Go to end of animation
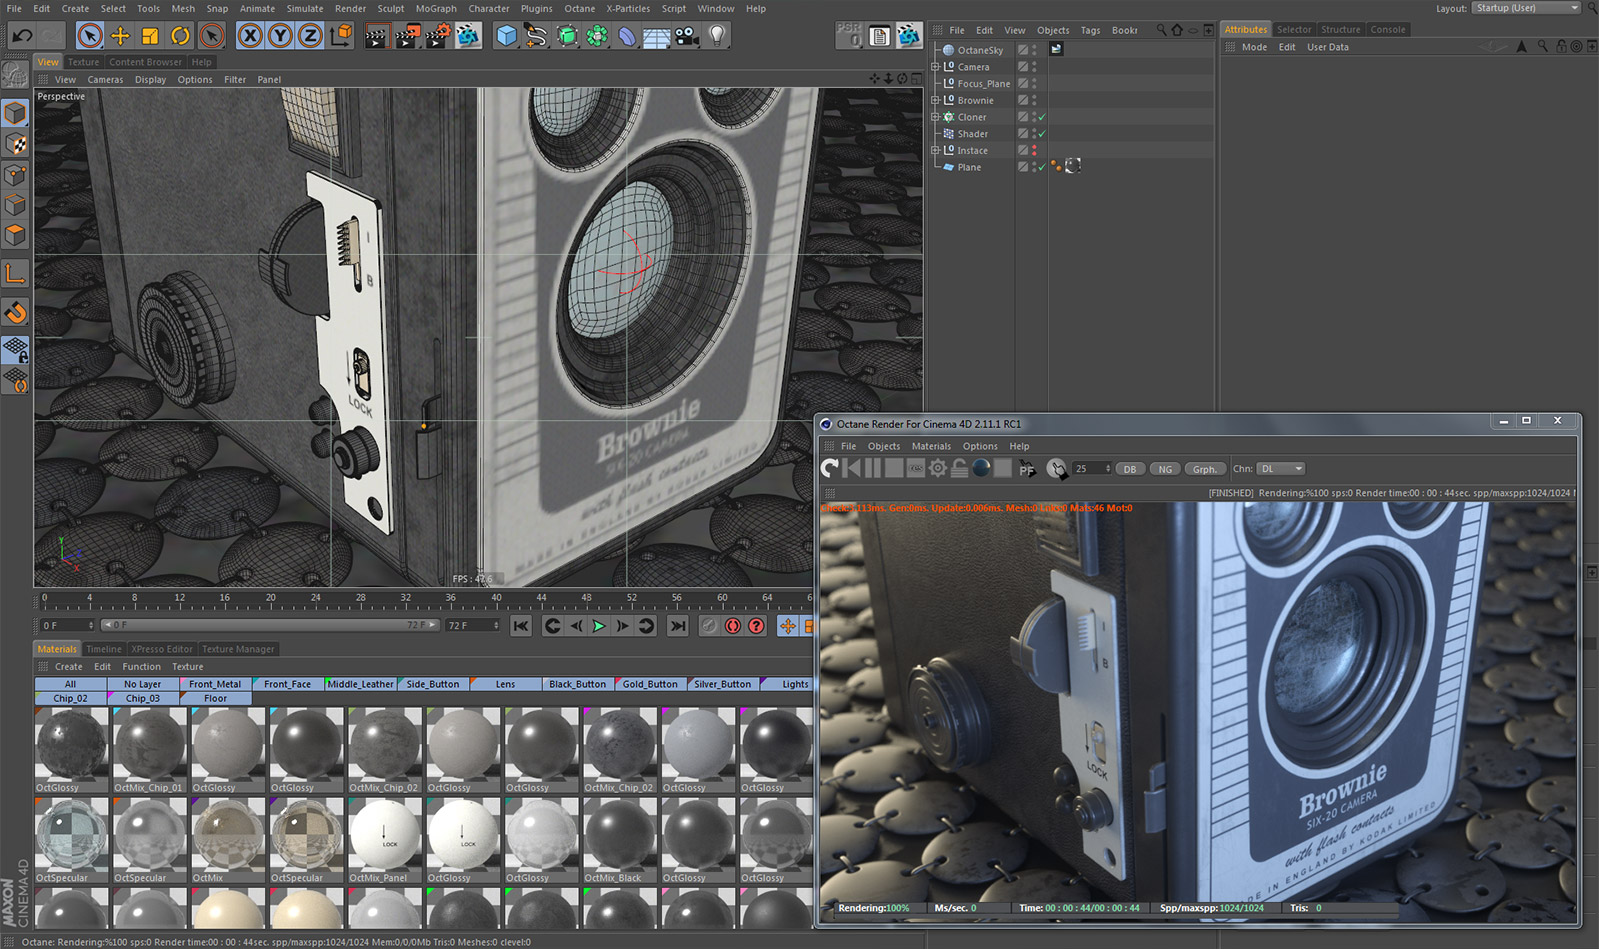 point(678,626)
